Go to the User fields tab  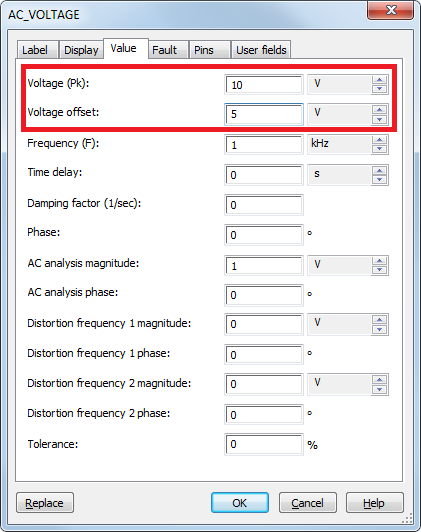coord(261,50)
